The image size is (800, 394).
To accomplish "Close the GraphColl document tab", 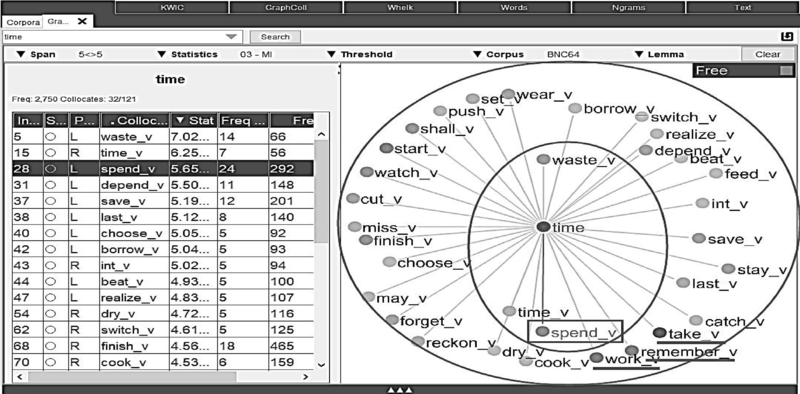I will [x=82, y=21].
